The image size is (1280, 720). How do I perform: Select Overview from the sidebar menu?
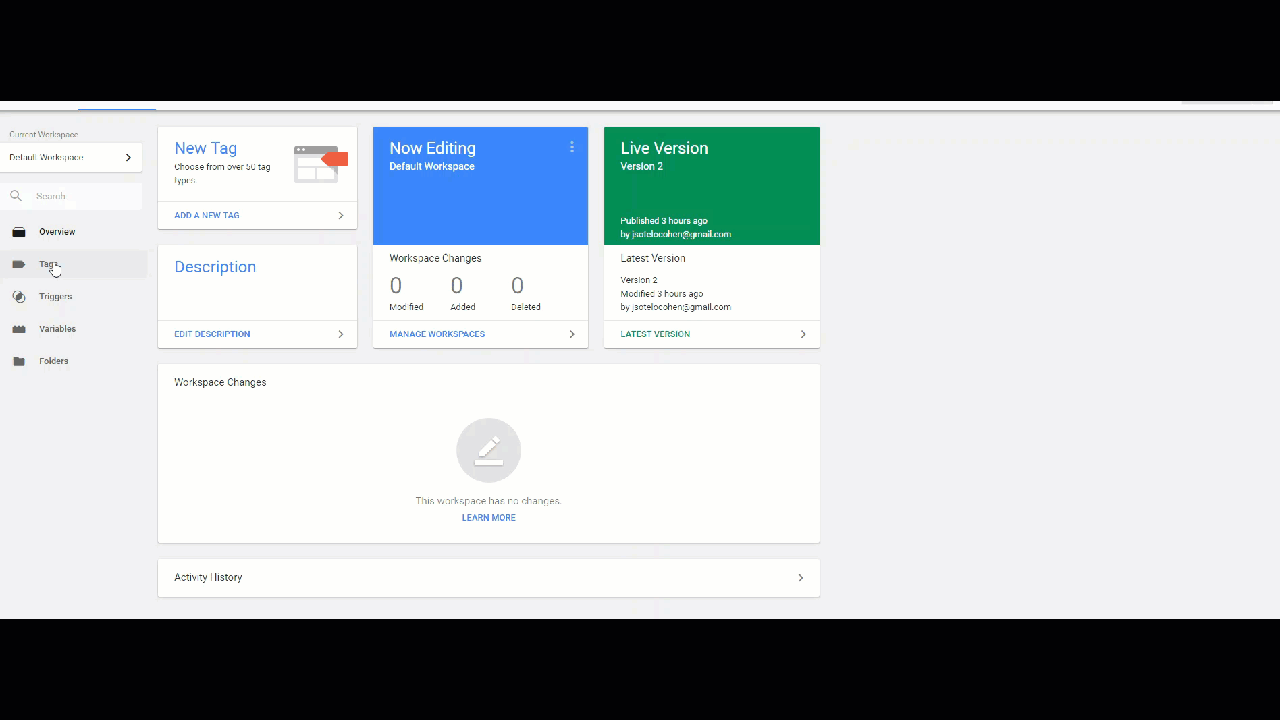click(57, 232)
